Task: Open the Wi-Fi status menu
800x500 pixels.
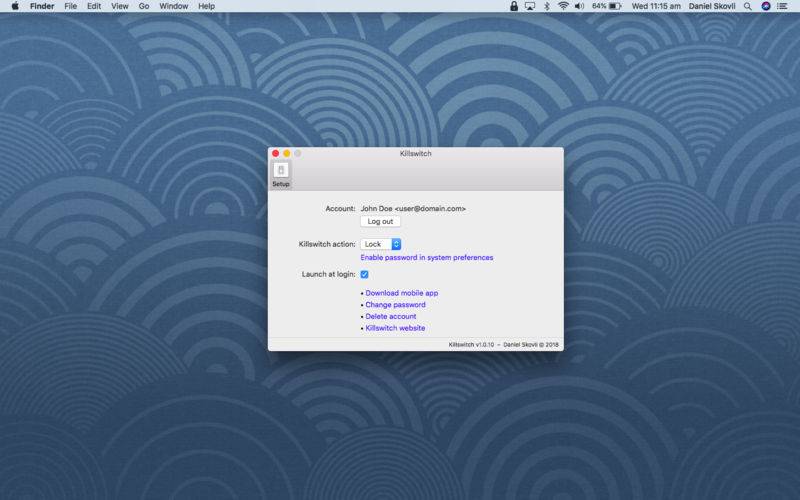Action: tap(563, 6)
